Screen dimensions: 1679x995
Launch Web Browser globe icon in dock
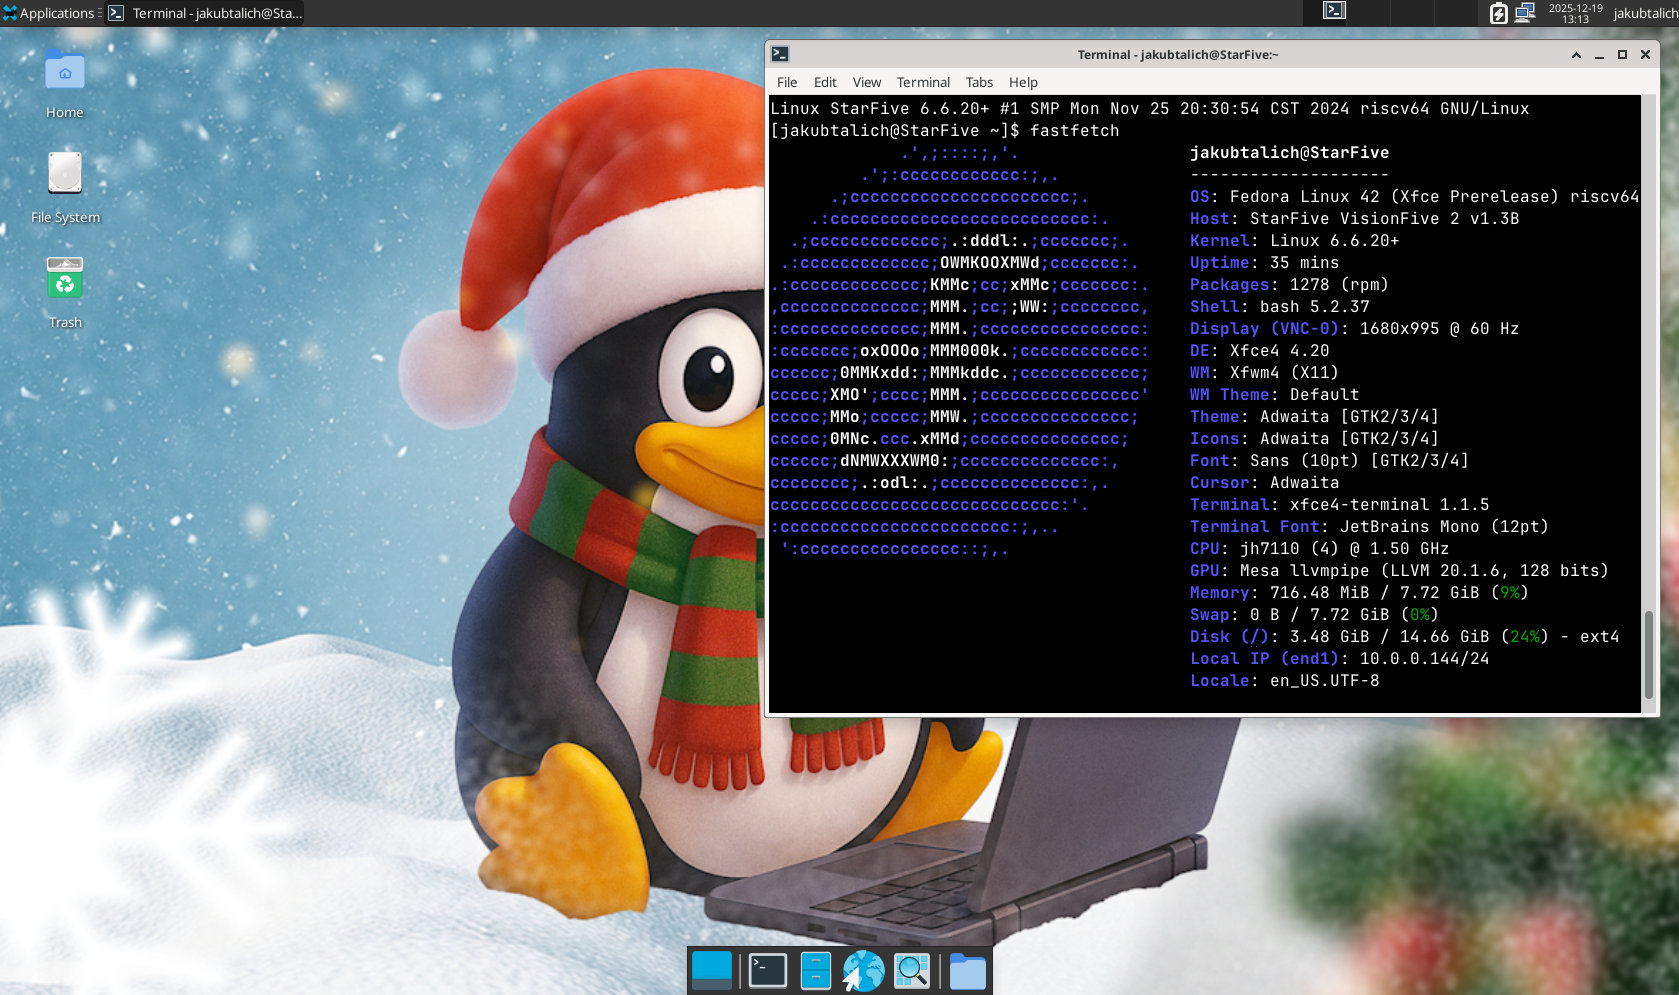[x=863, y=971]
